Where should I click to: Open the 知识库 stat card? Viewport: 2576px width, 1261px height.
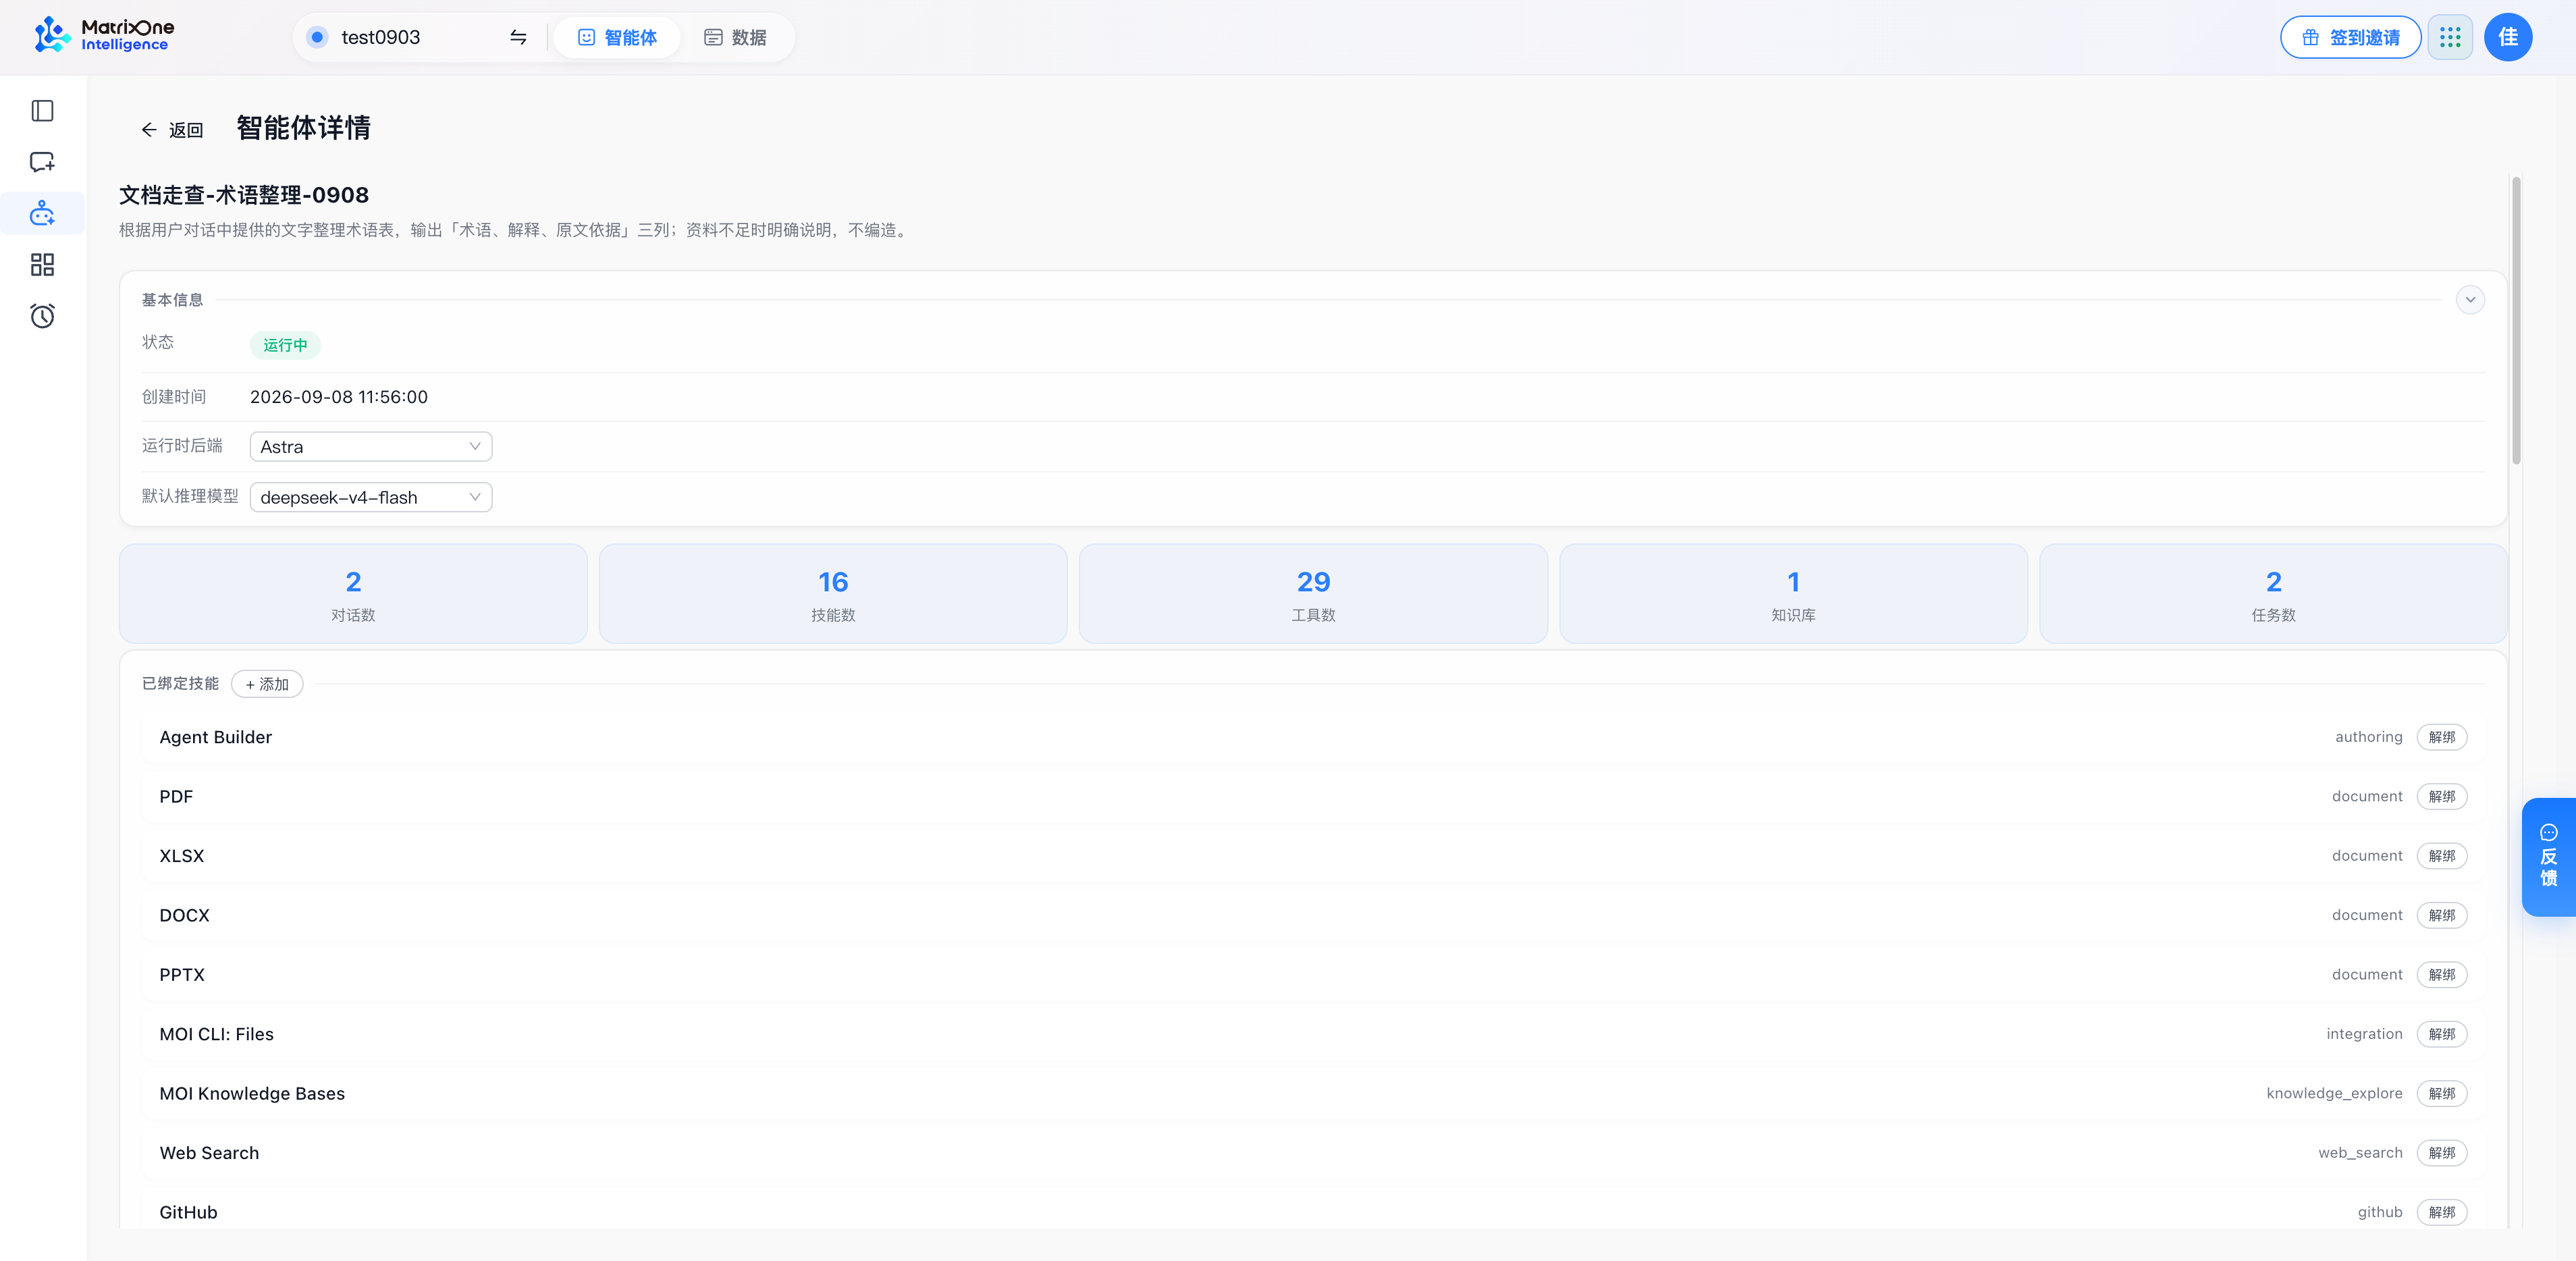(1793, 594)
